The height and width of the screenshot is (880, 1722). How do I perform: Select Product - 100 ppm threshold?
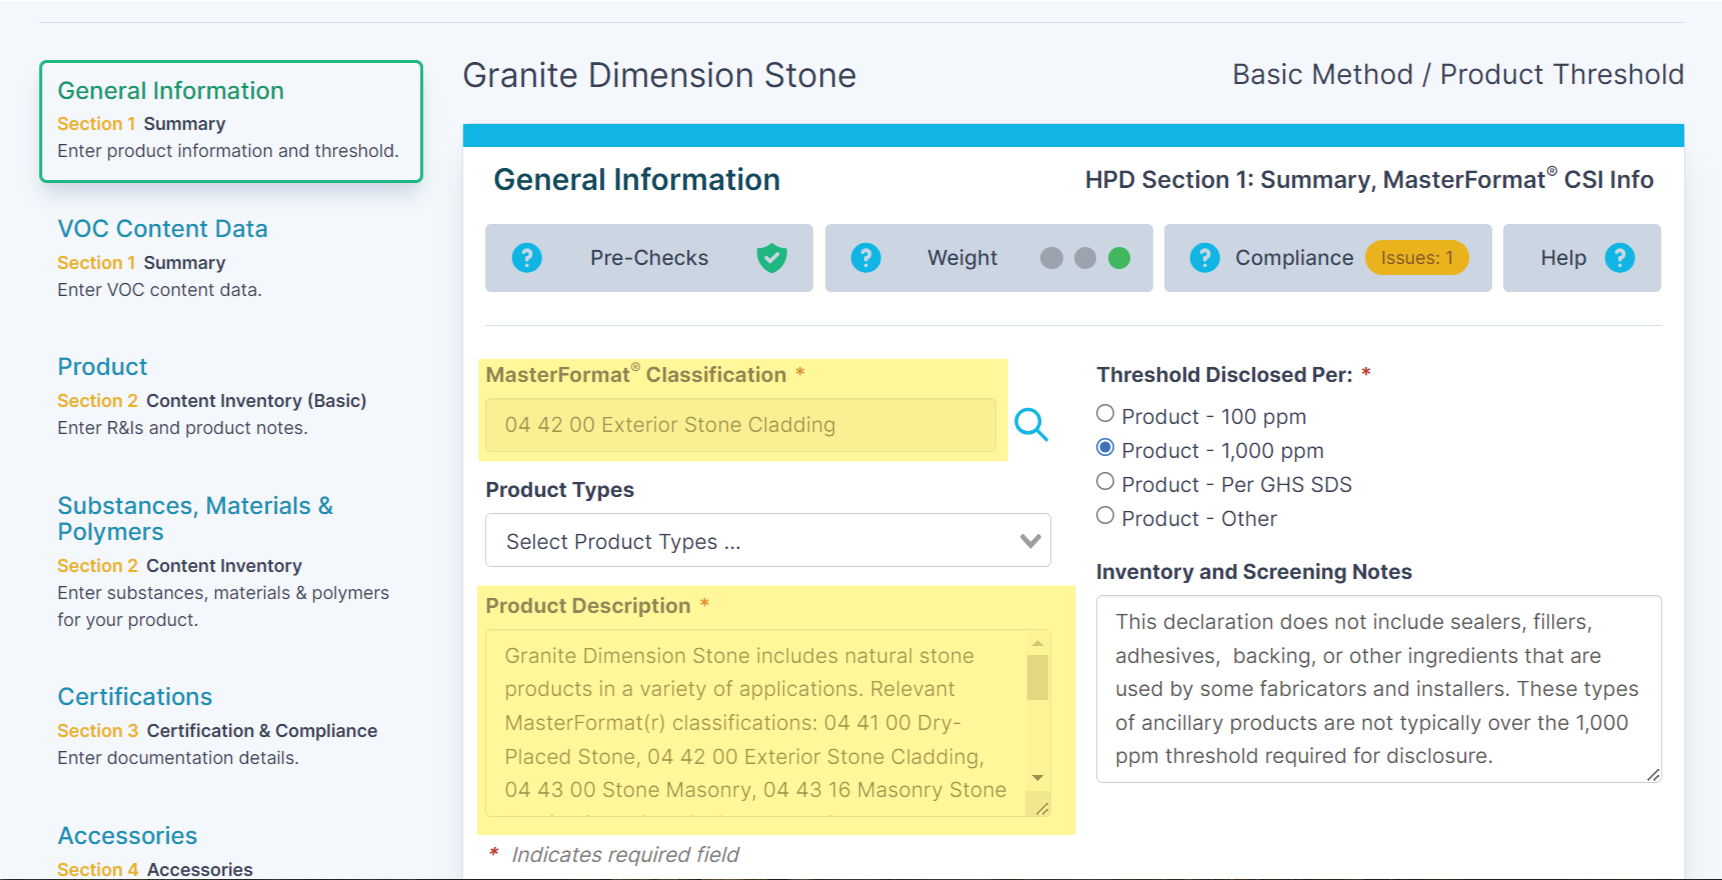(1105, 414)
